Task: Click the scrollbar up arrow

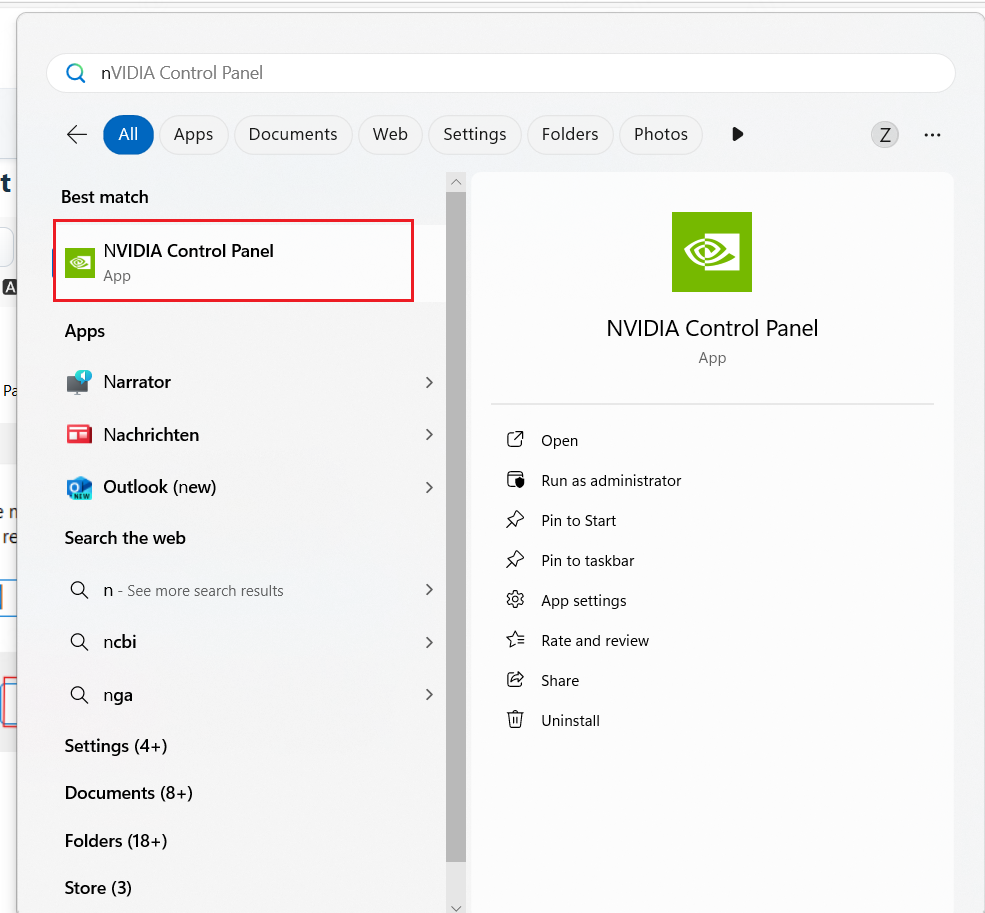Action: click(456, 182)
